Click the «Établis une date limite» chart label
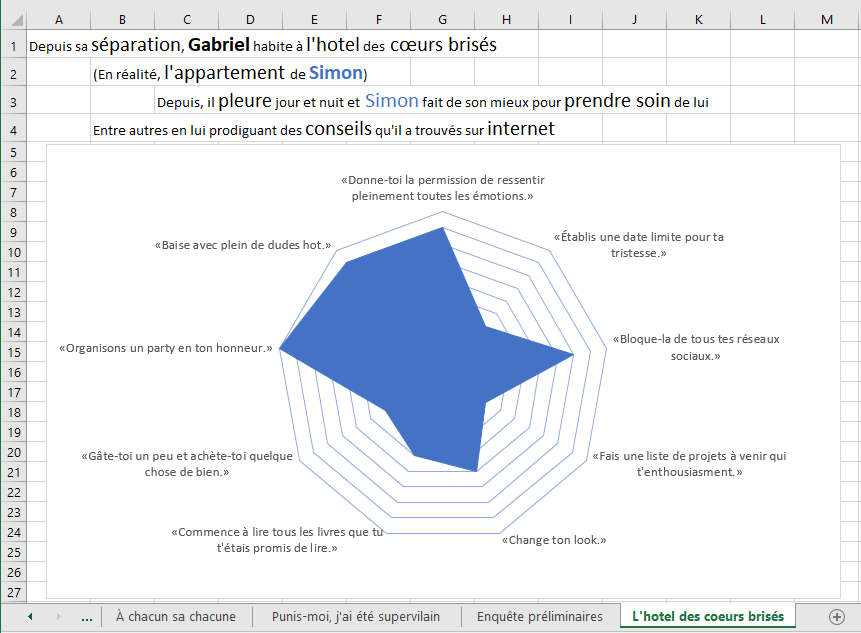Image resolution: width=861 pixels, height=633 pixels. point(639,245)
